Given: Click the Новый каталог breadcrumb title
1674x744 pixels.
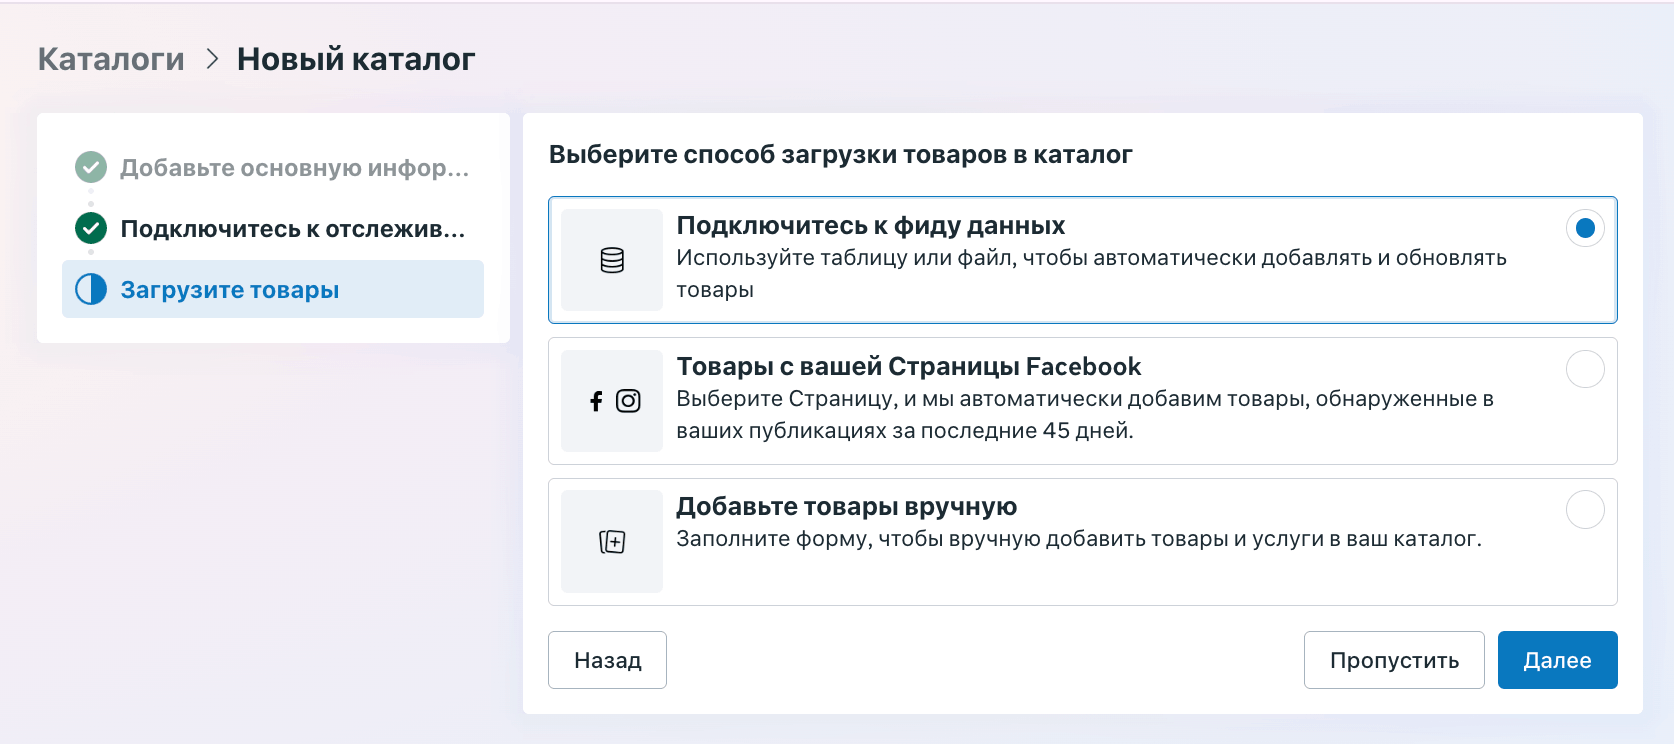Looking at the screenshot, I should [x=356, y=59].
